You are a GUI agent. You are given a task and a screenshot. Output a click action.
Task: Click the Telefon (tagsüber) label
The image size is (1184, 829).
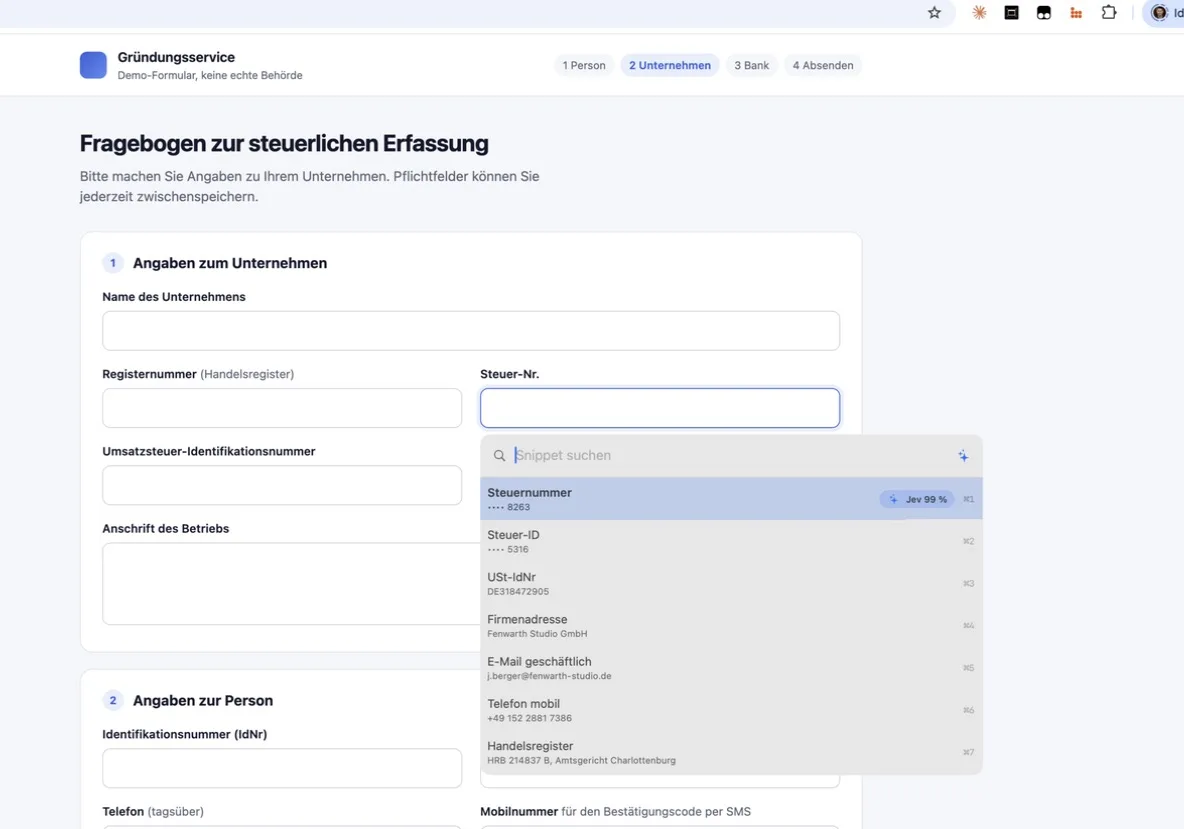[153, 811]
